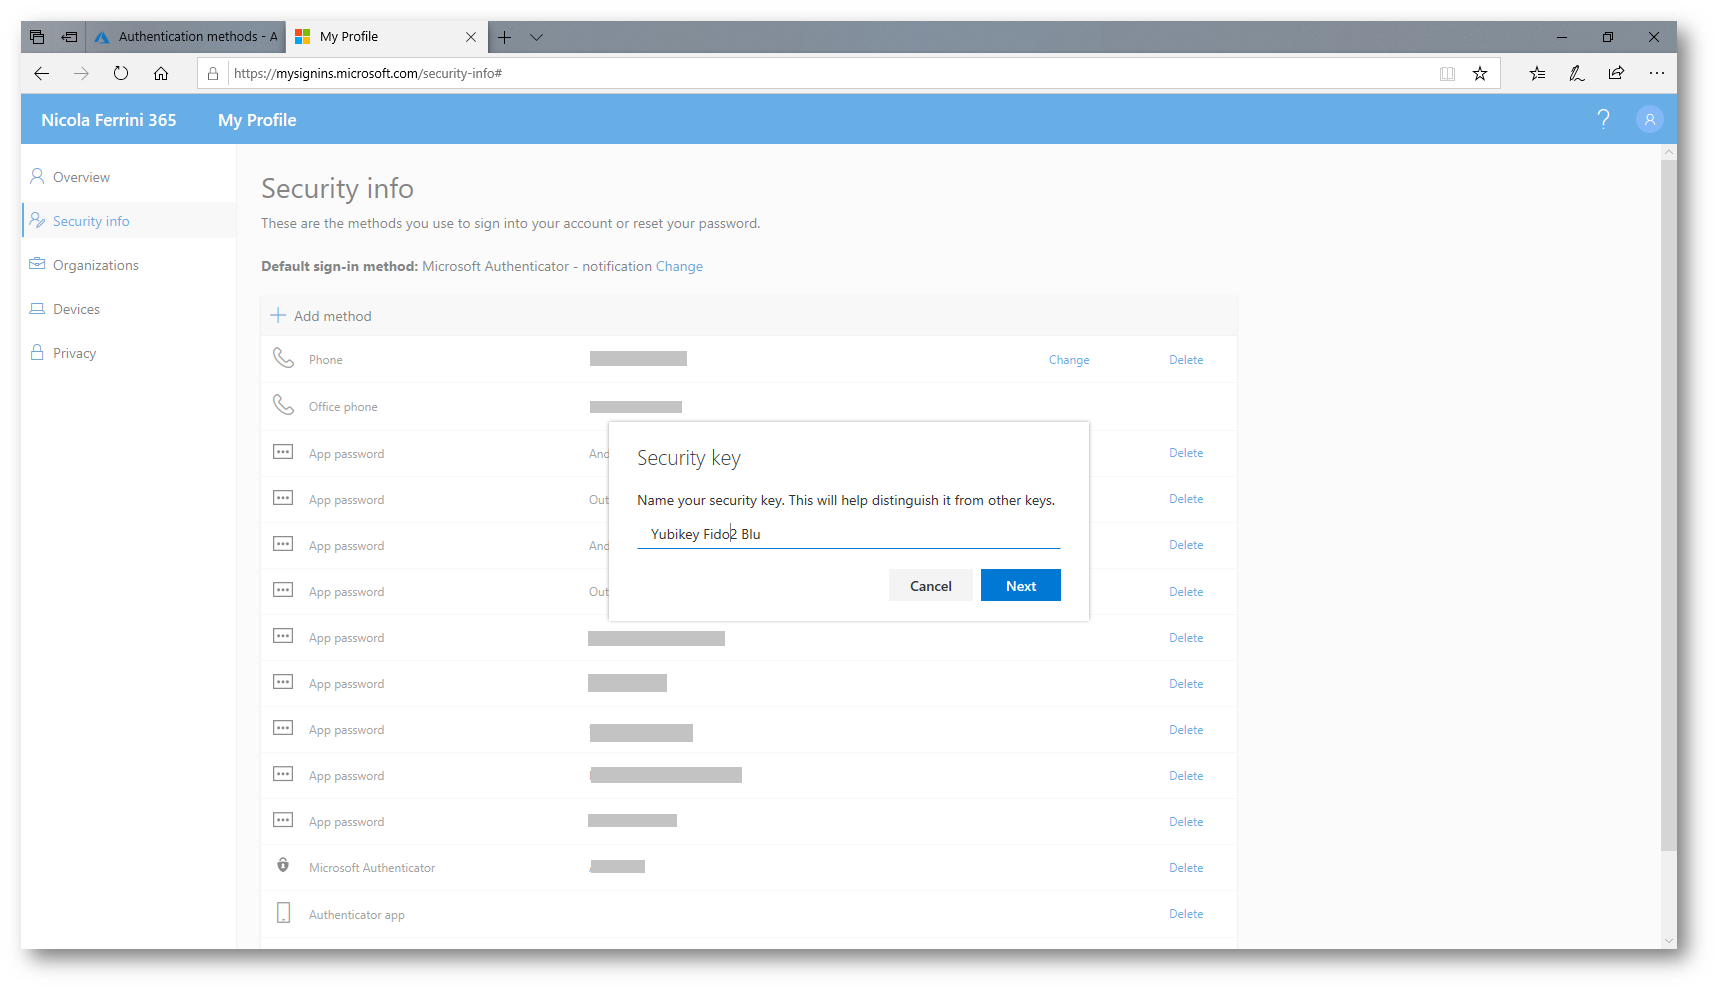Refresh the current page
Image resolution: width=1719 pixels, height=991 pixels.
[121, 73]
